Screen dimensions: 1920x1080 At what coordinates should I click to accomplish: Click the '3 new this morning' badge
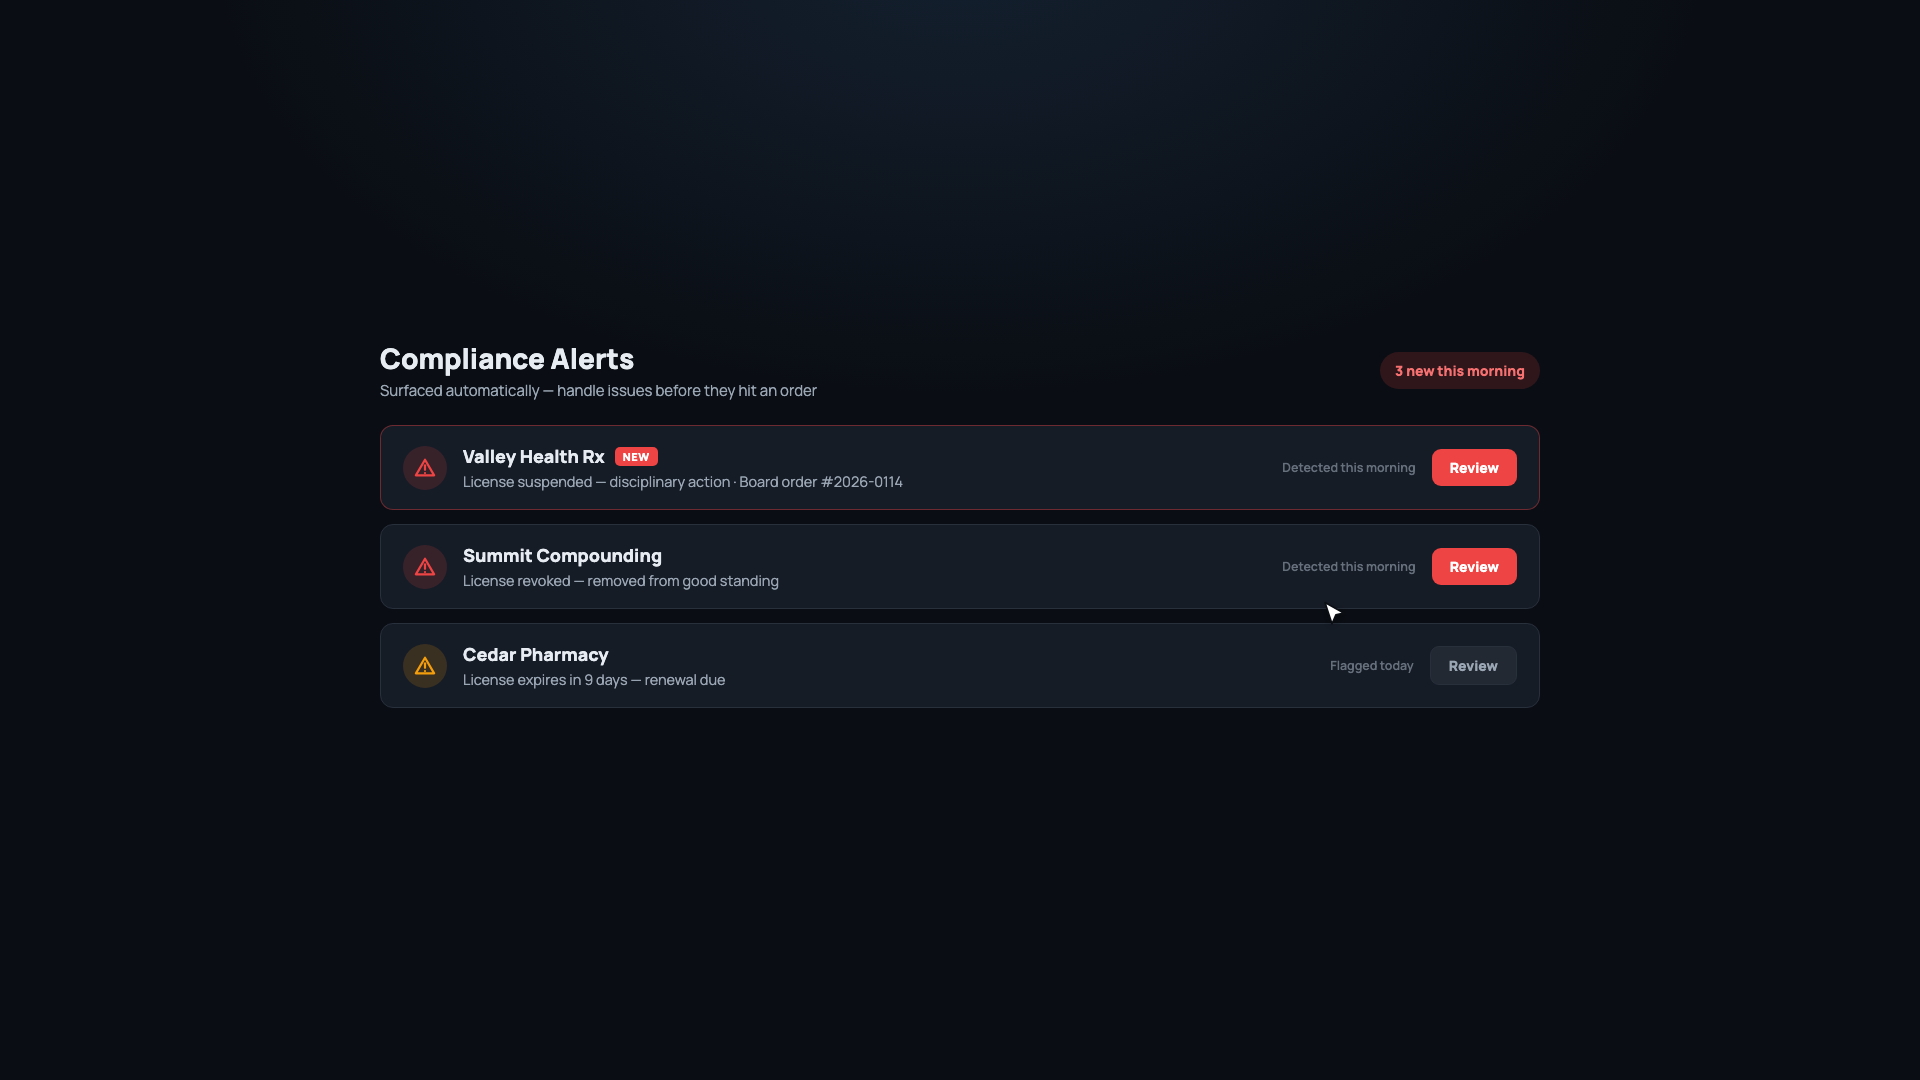tap(1460, 371)
